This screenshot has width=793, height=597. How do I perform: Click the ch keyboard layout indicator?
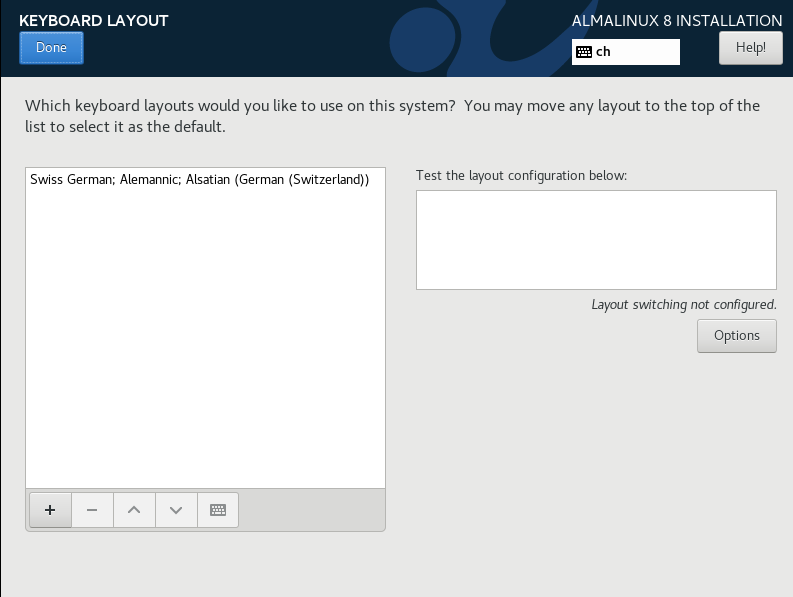(x=626, y=52)
